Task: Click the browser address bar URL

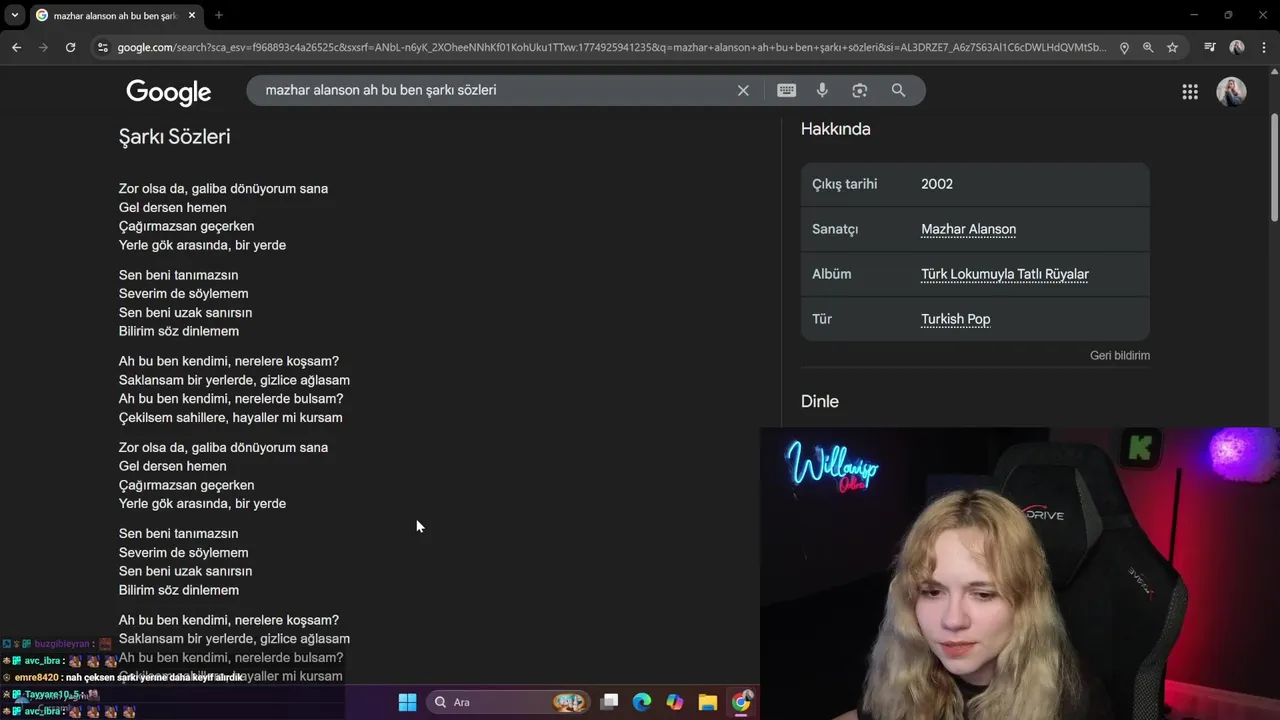Action: 611,47
